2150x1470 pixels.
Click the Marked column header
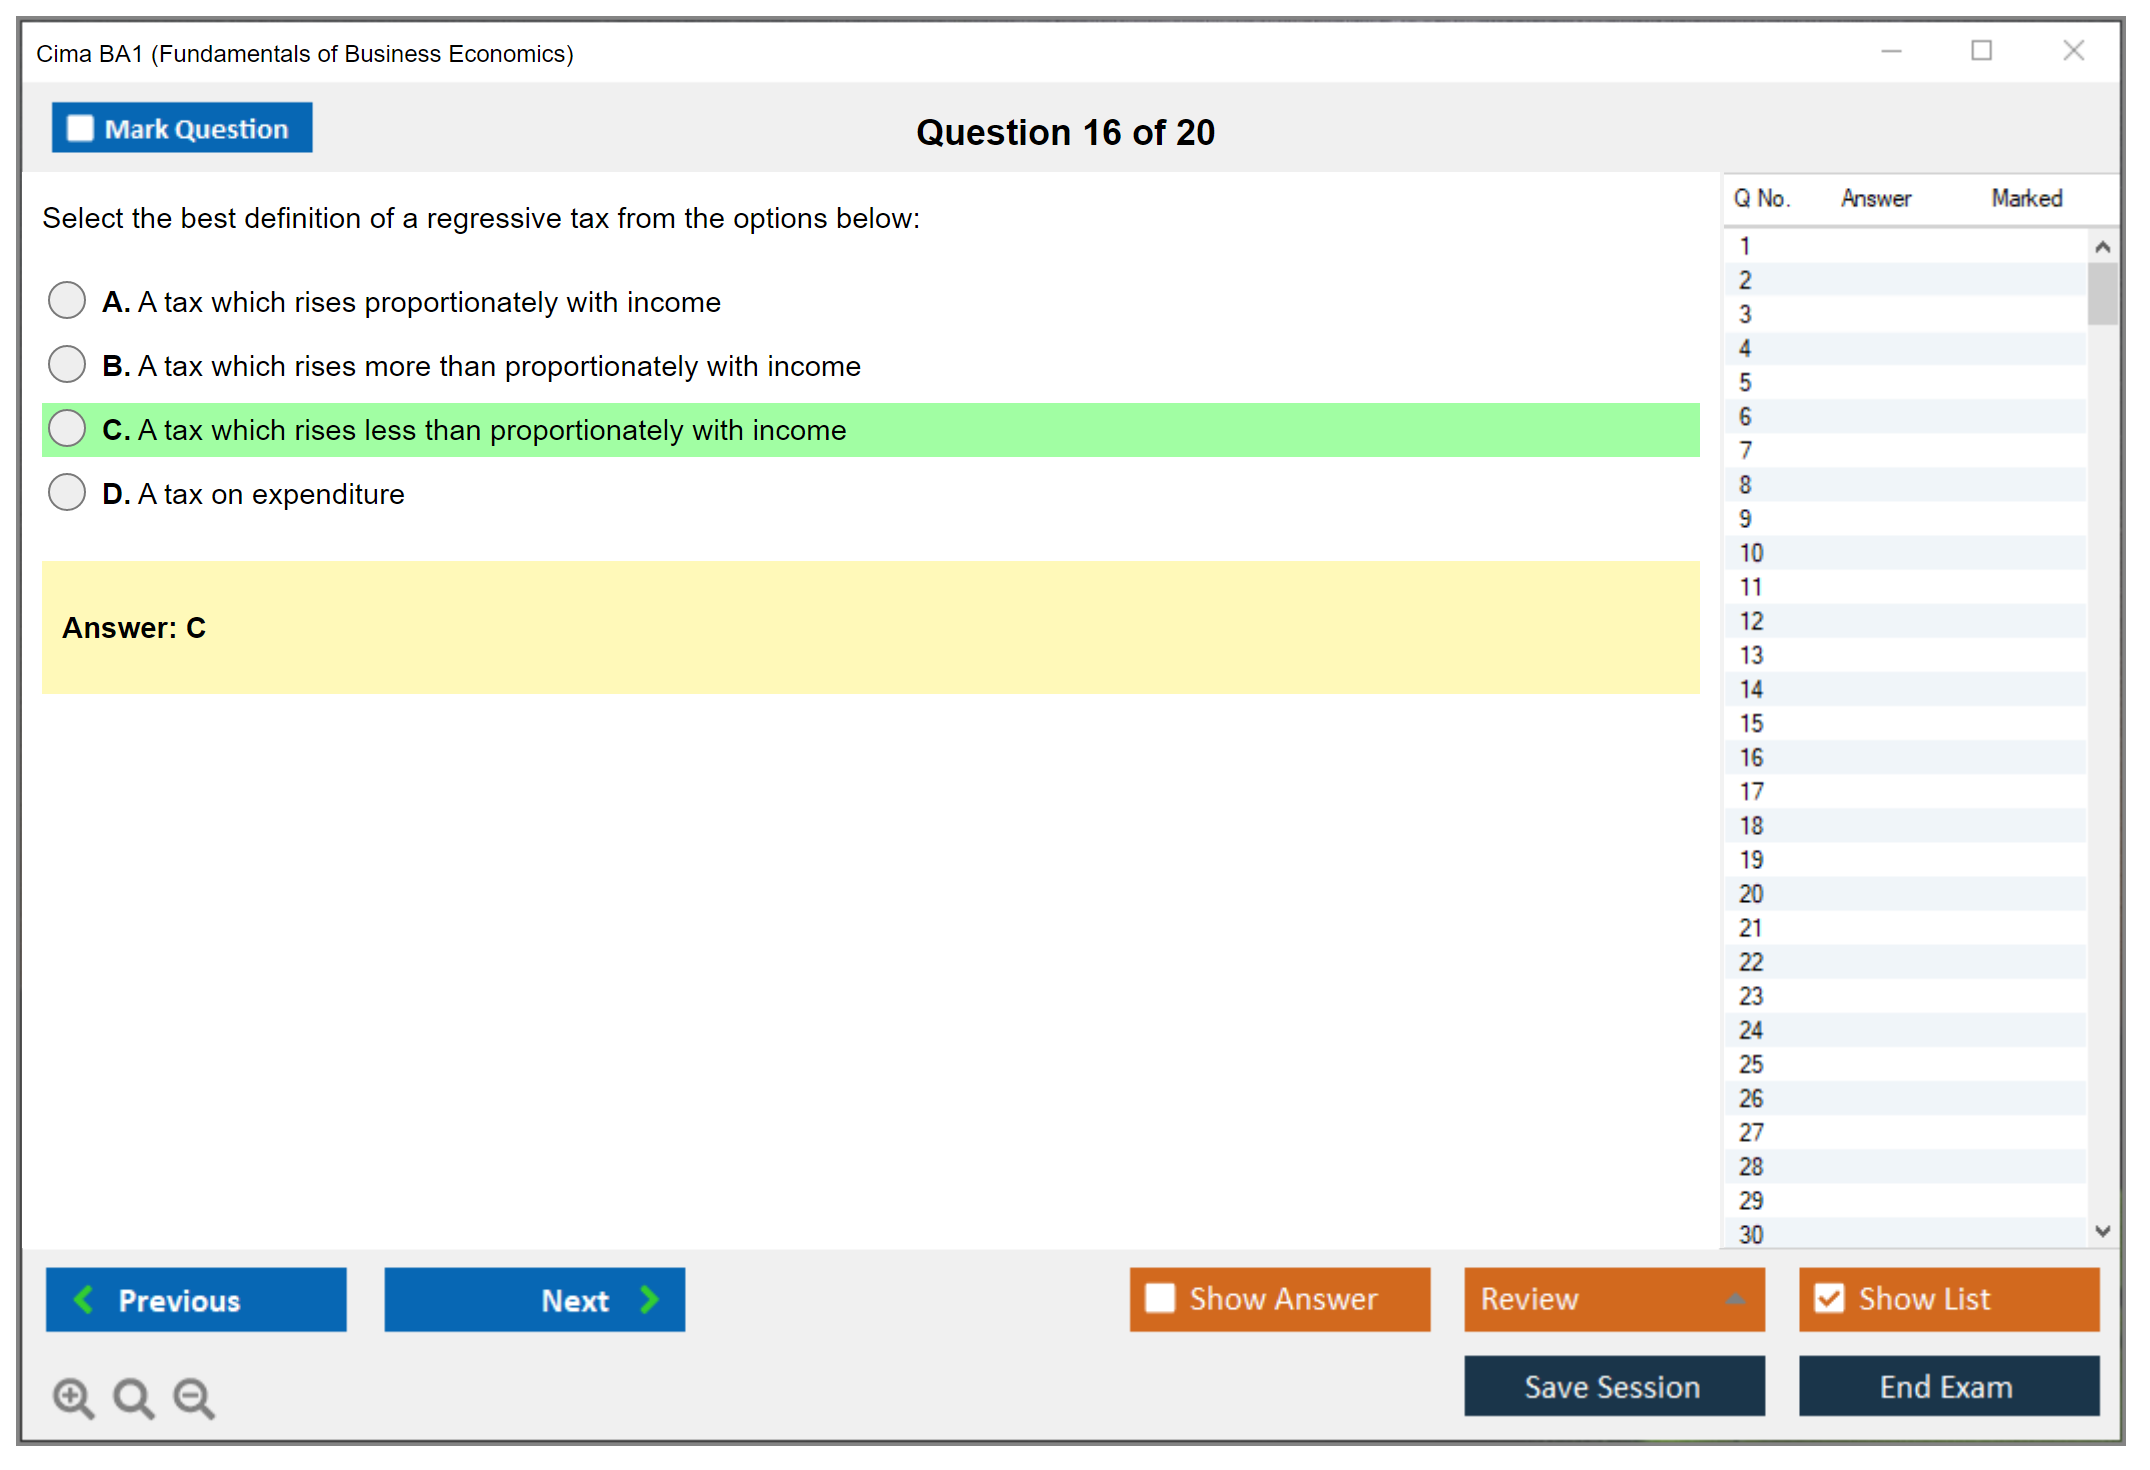(2026, 198)
